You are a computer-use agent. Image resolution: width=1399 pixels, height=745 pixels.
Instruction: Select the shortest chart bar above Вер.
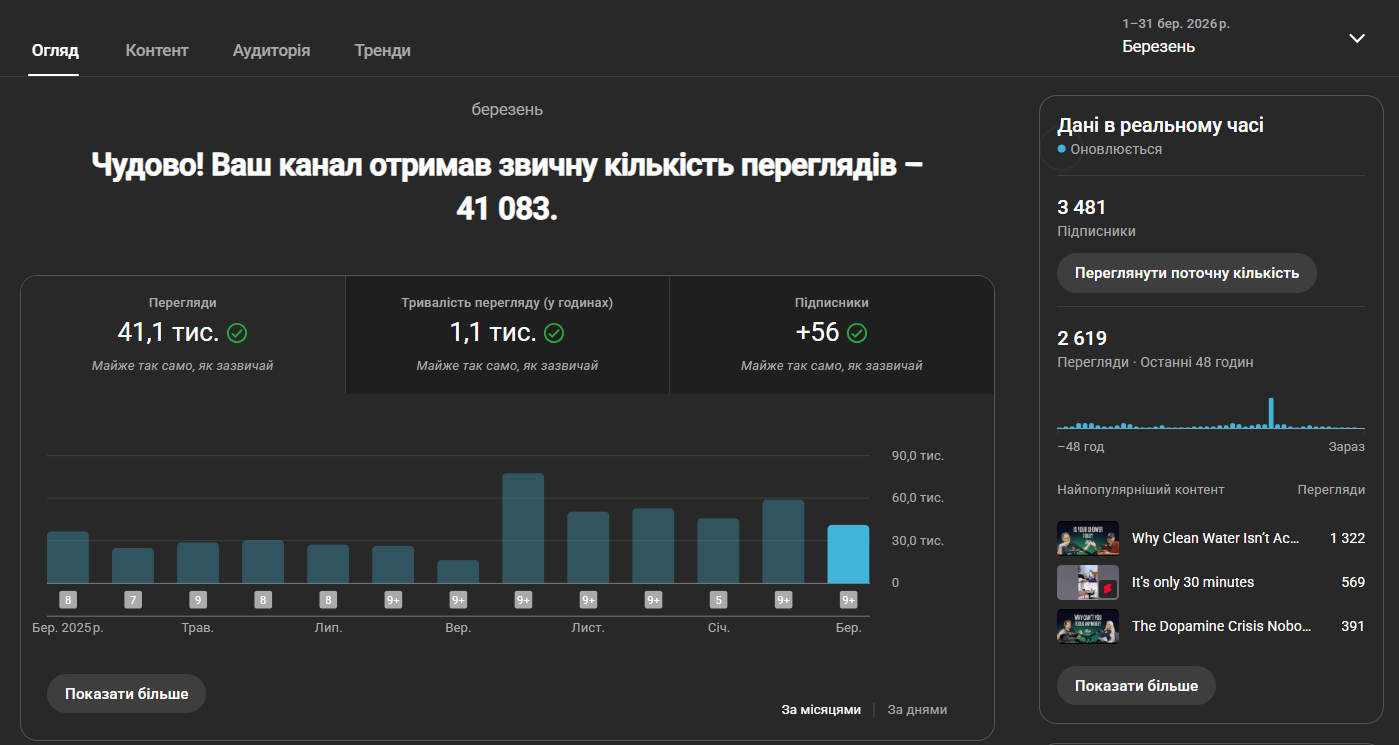click(458, 571)
